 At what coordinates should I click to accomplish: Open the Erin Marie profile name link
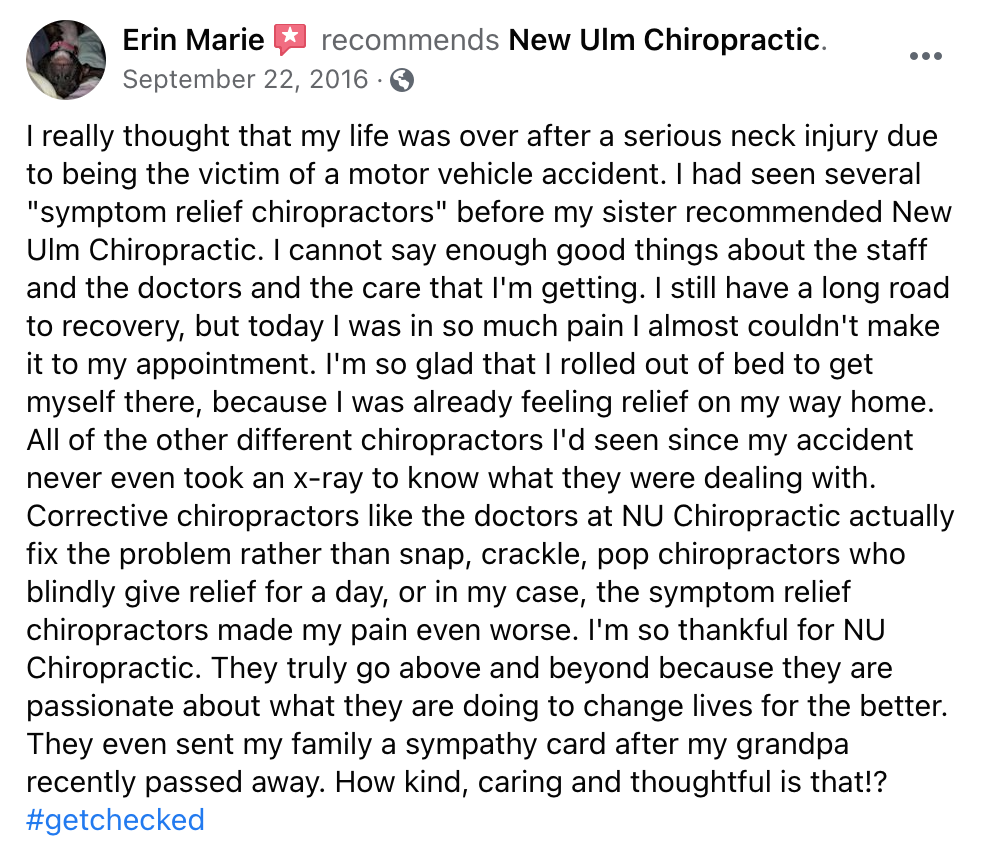pyautogui.click(x=193, y=40)
